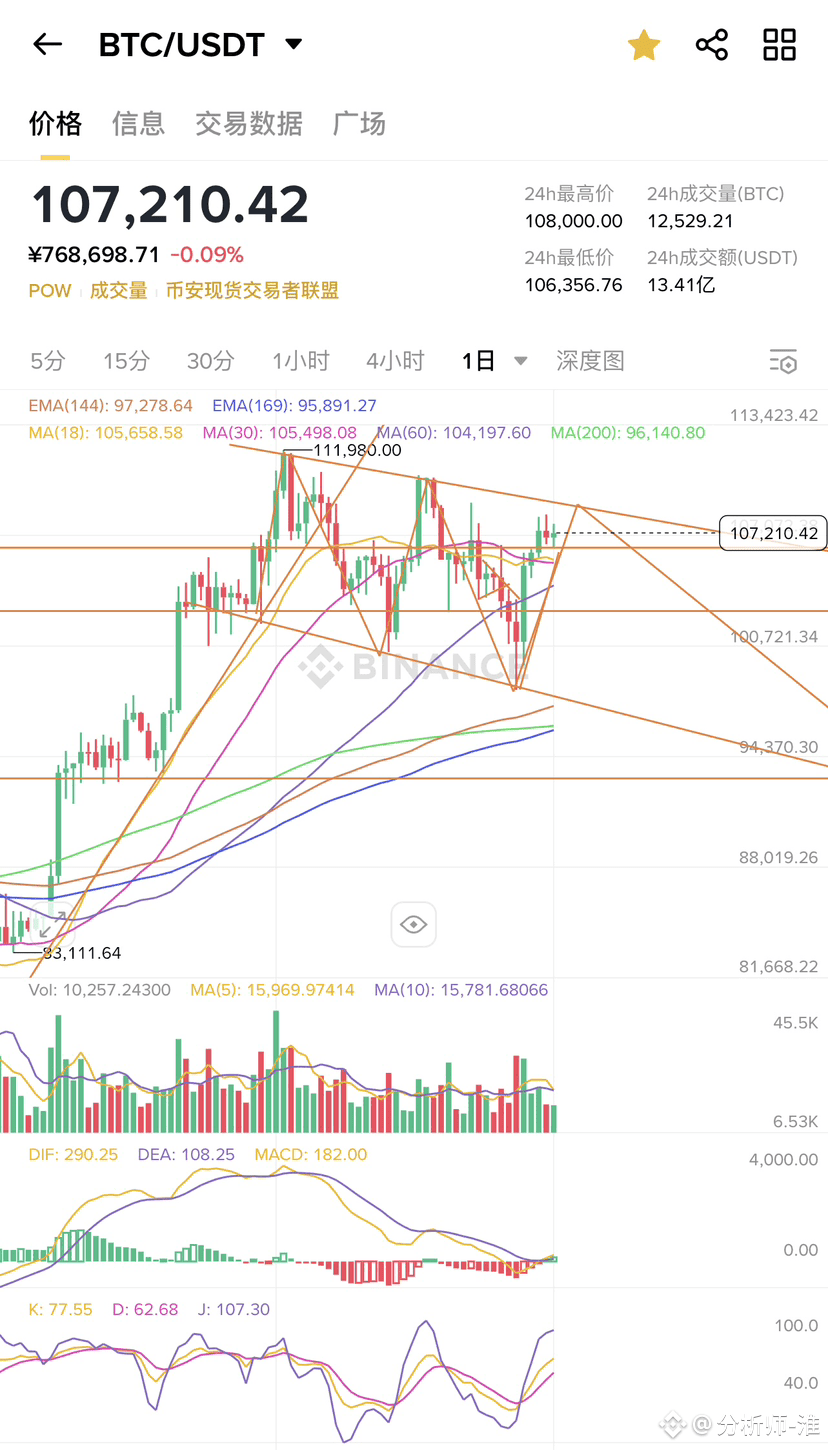Tap the large price 107,210.42 header
Image resolution: width=828 pixels, height=1450 pixels.
170,205
